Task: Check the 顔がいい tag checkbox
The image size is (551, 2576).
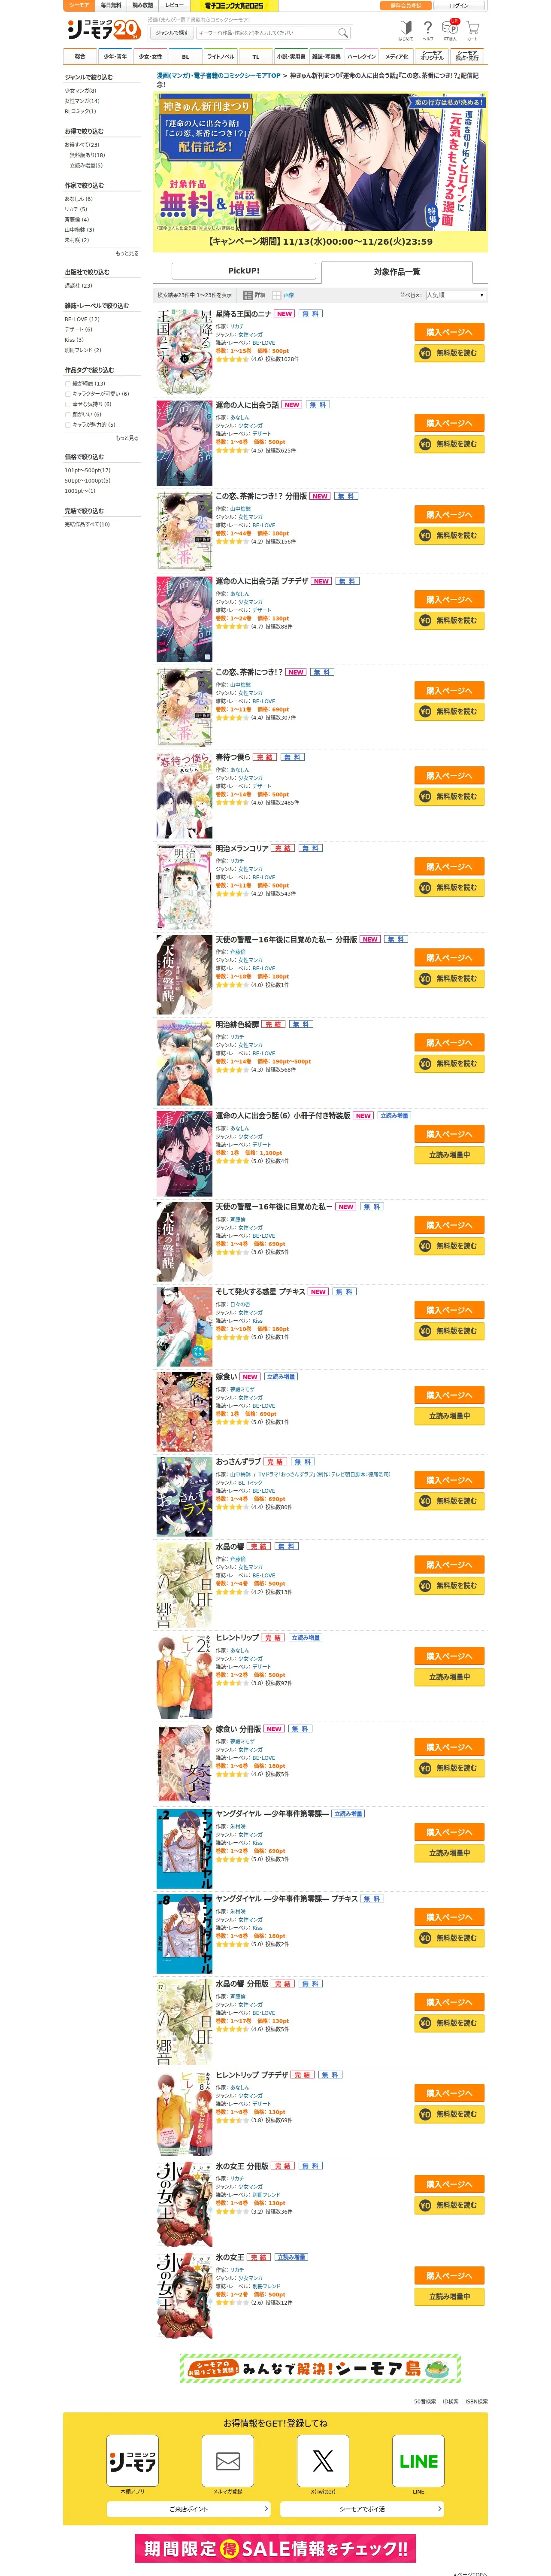Action: [68, 414]
